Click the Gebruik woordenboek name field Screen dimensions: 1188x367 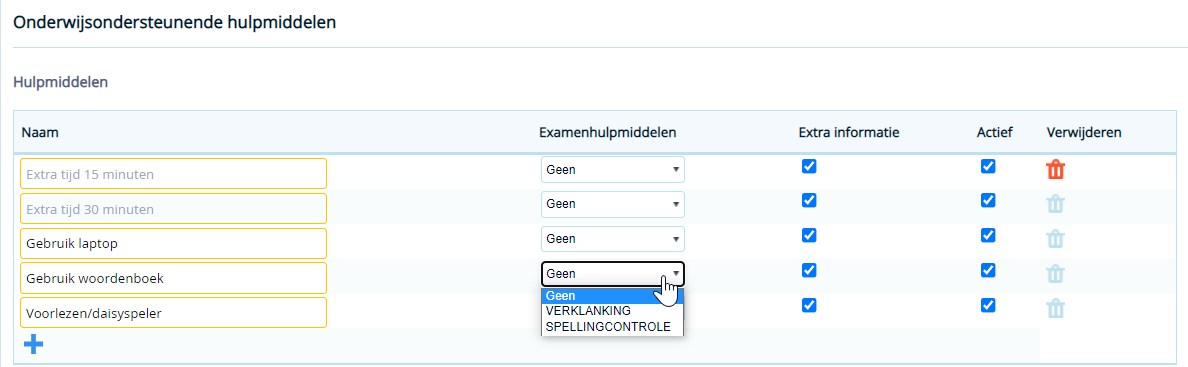(174, 278)
